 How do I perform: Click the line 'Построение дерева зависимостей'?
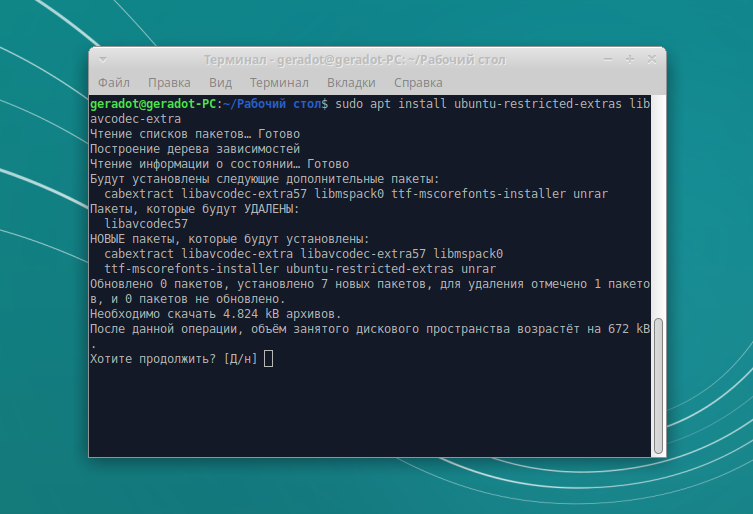[195, 149]
